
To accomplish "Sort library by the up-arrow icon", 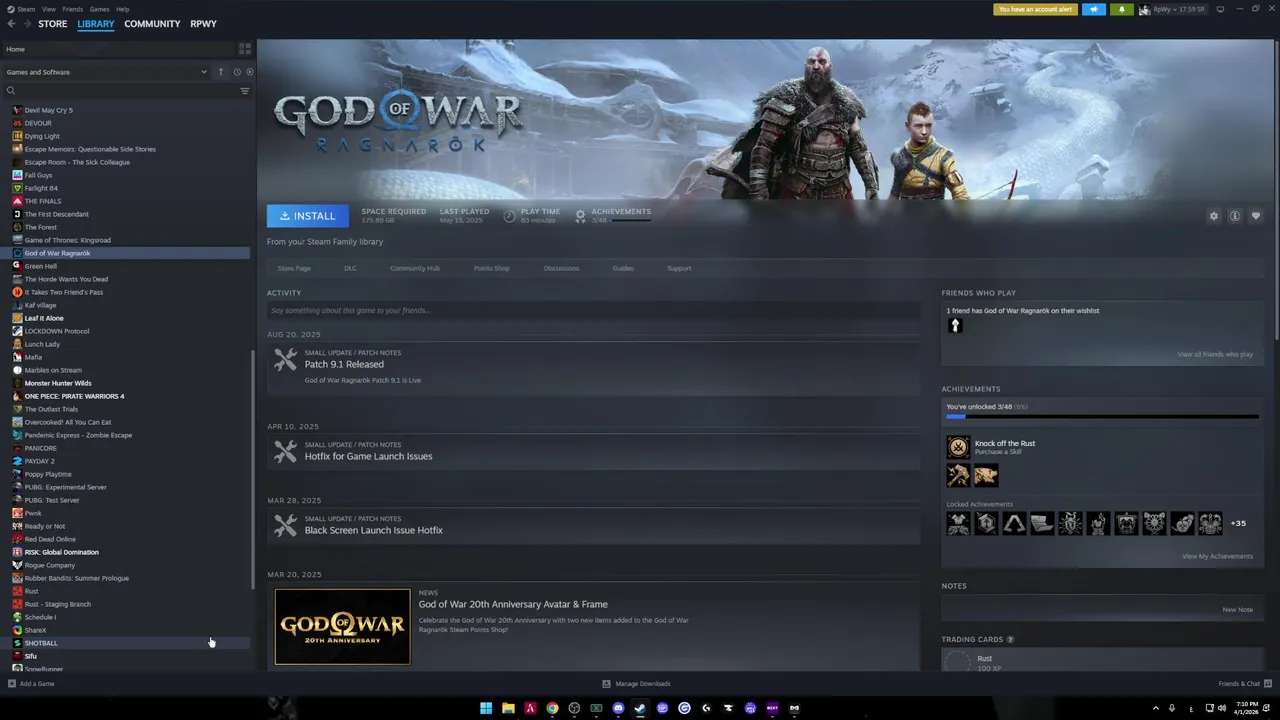I will click(221, 72).
